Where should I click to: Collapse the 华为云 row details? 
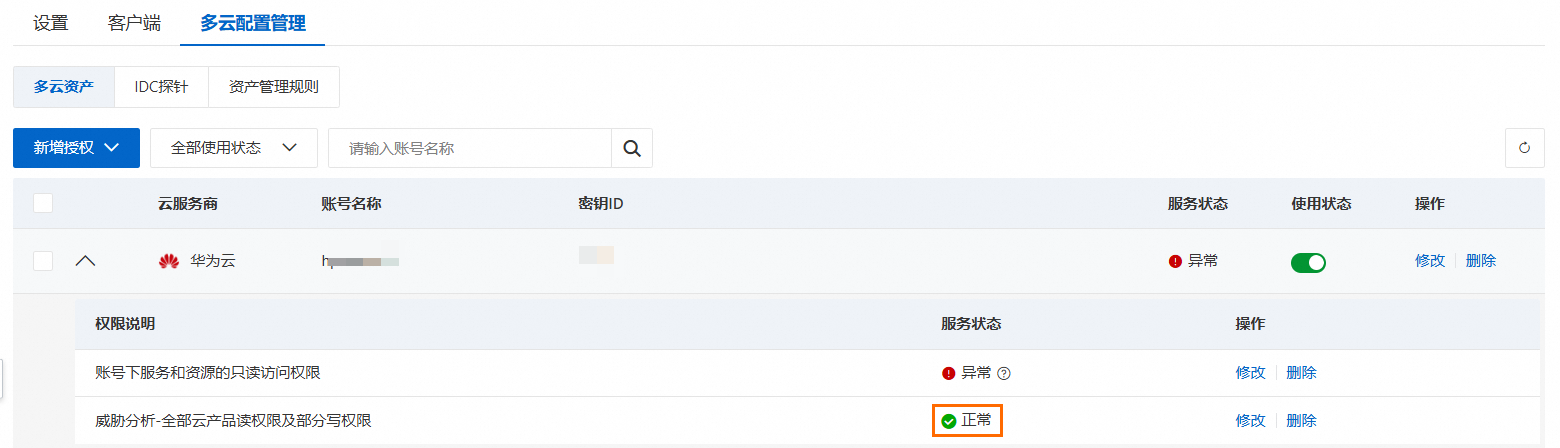tap(86, 261)
